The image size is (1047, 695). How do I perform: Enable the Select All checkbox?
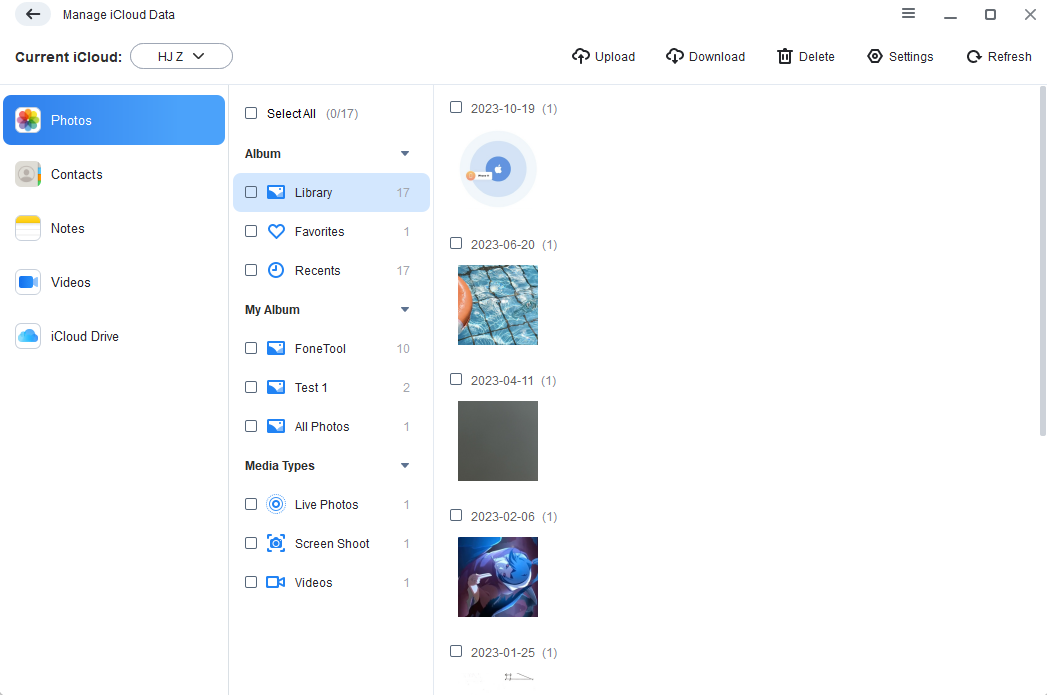[x=250, y=113]
